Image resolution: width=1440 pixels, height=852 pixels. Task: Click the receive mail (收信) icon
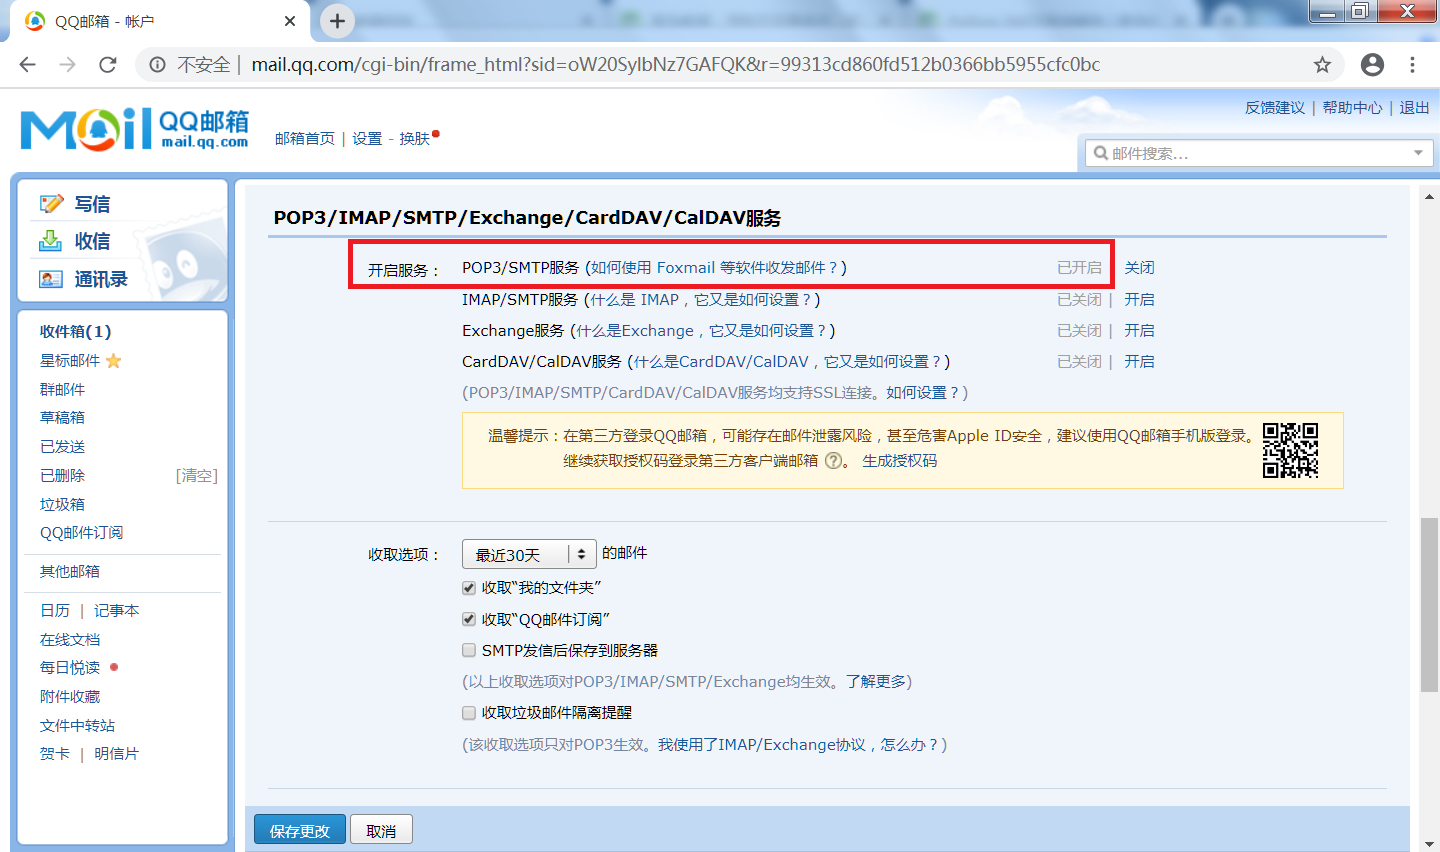pyautogui.click(x=51, y=241)
